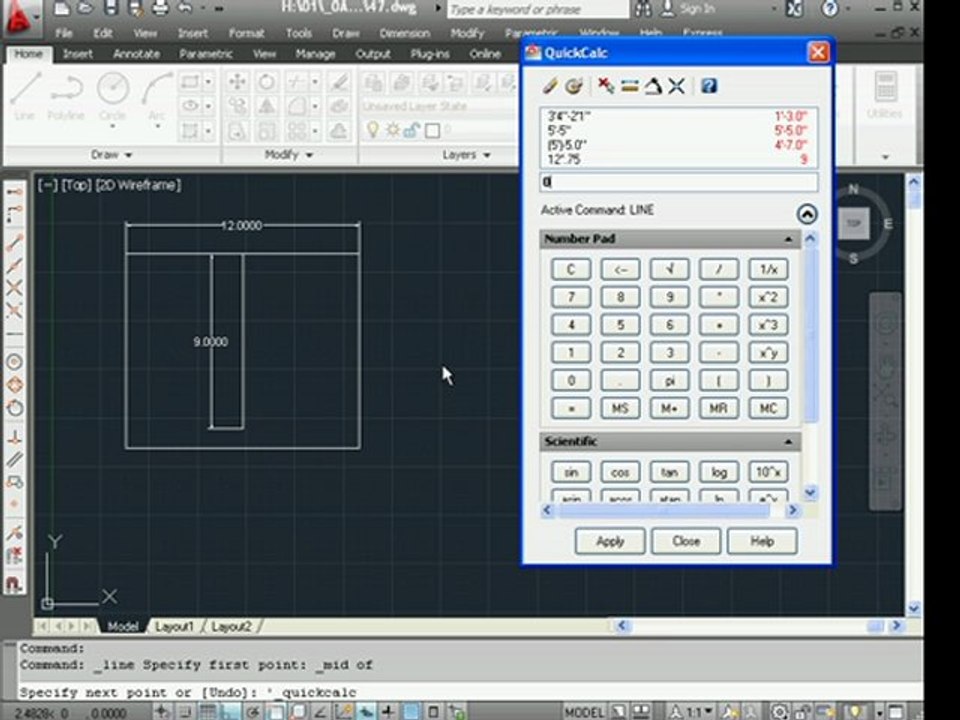The width and height of the screenshot is (960, 720).
Task: Select the Copy tool in Modify panel
Action: [237, 106]
